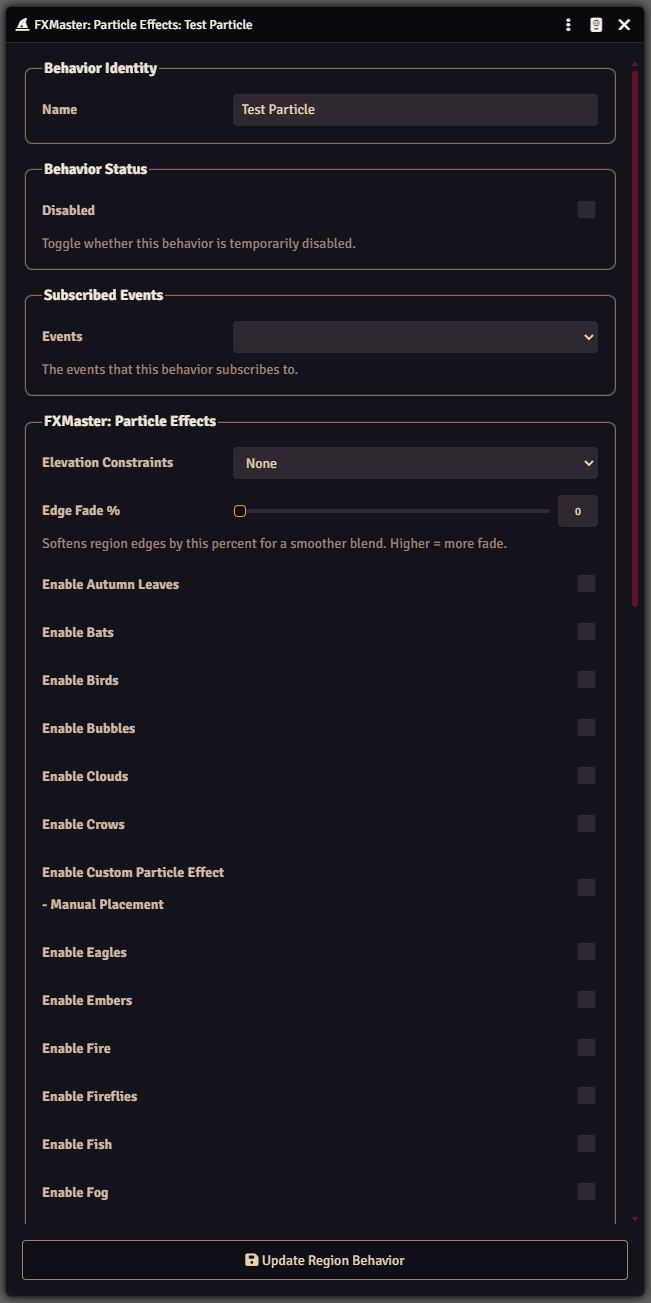651x1303 pixels.
Task: Click the Subscribed Events section heading
Action: [x=103, y=295]
